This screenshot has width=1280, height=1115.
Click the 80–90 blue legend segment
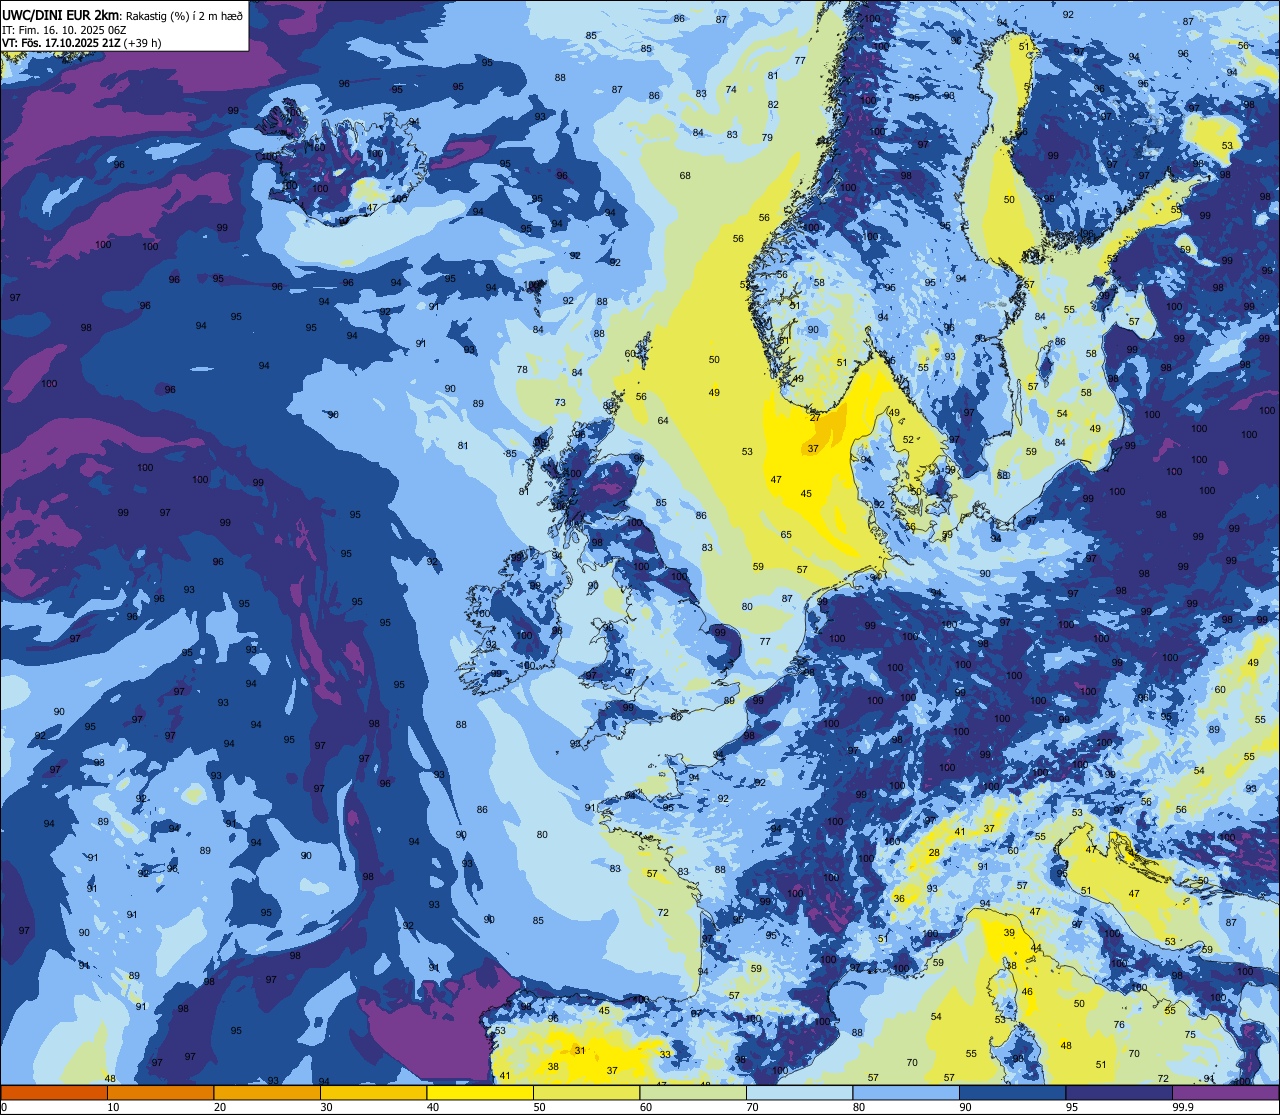[x=906, y=1092]
